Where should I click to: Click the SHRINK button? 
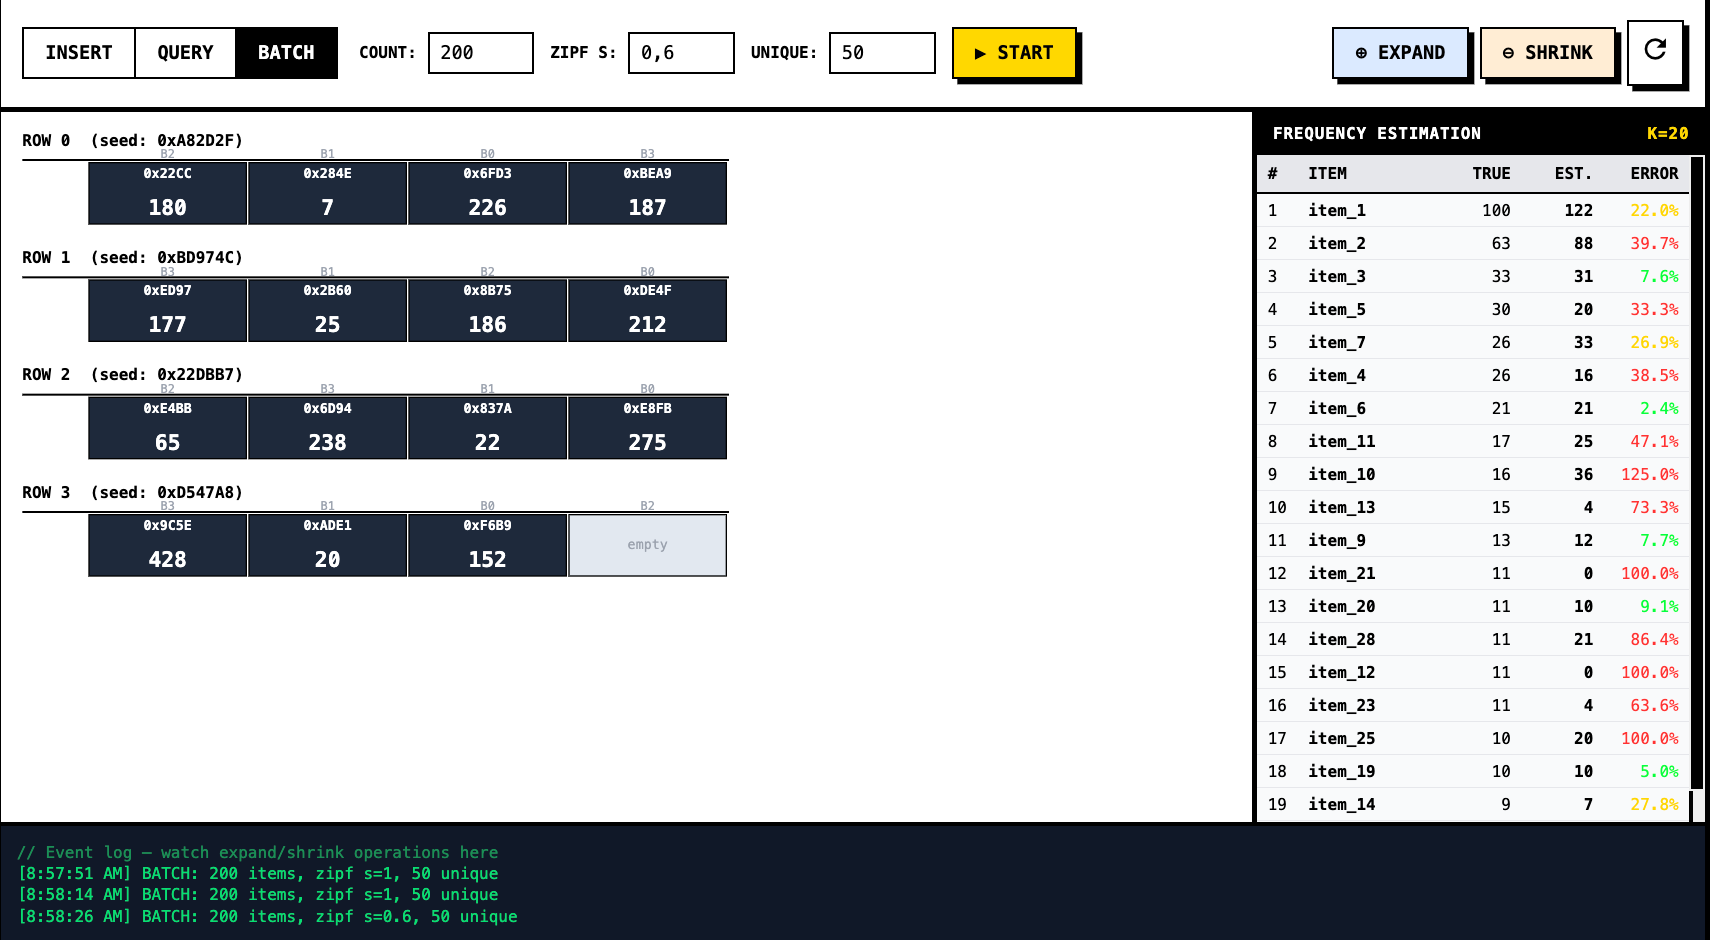click(1547, 53)
